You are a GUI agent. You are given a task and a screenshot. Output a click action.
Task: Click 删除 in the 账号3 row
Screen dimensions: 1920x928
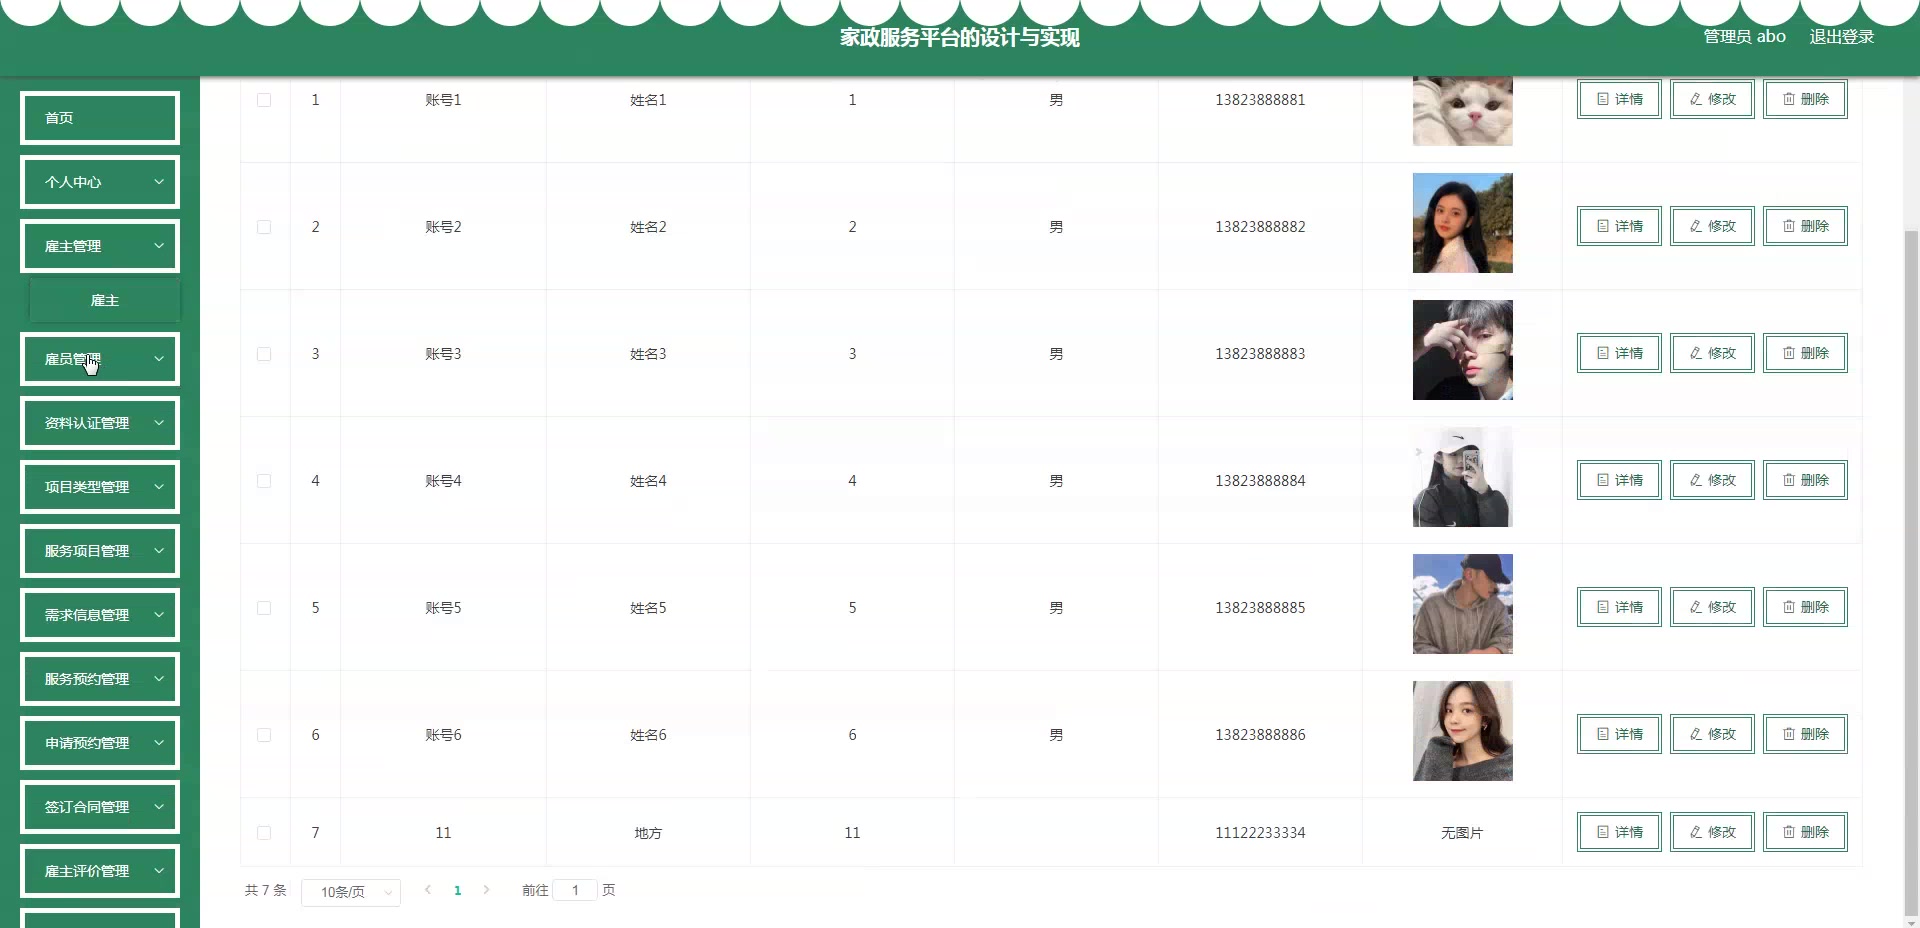coord(1805,353)
